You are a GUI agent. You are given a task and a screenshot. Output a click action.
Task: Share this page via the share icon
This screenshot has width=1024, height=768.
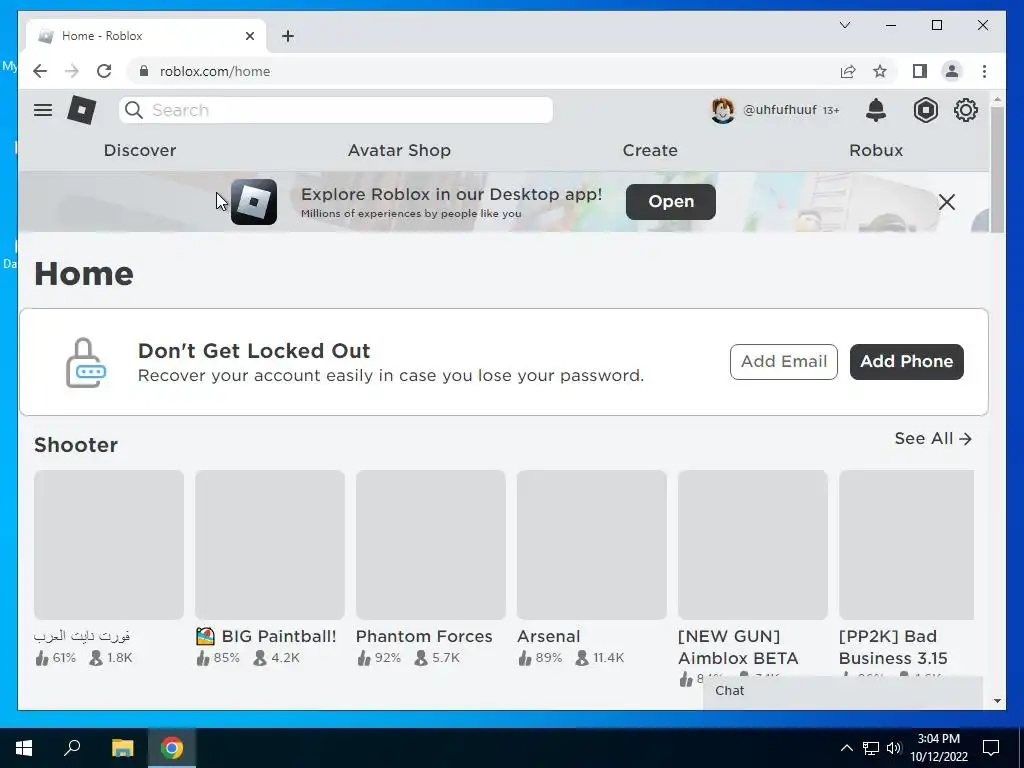point(848,71)
